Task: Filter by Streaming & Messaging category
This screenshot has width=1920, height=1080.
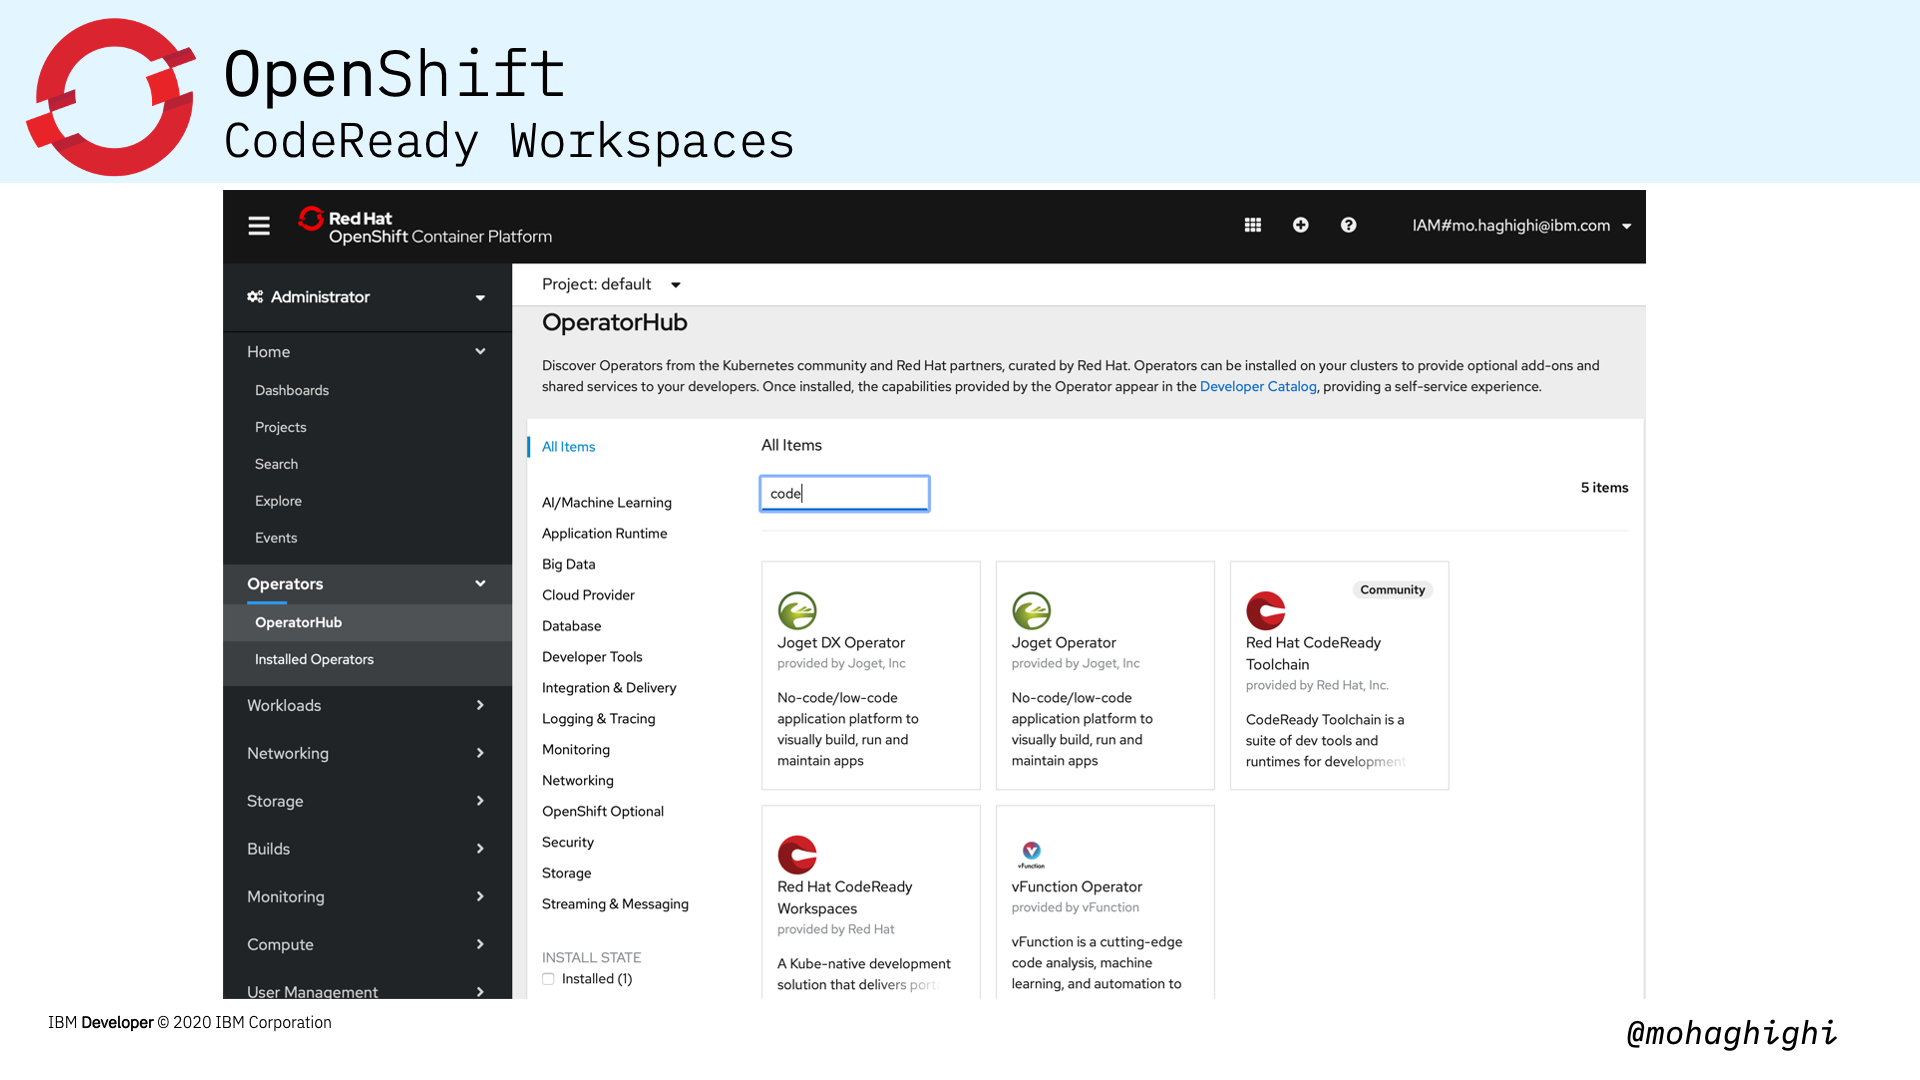Action: click(615, 904)
